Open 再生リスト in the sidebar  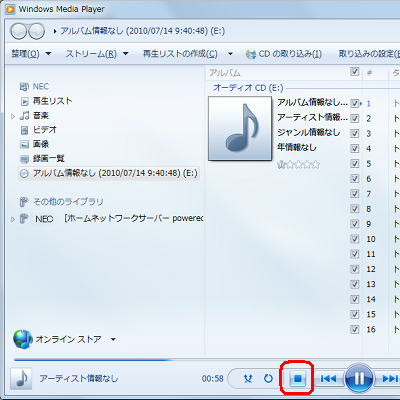click(x=52, y=101)
